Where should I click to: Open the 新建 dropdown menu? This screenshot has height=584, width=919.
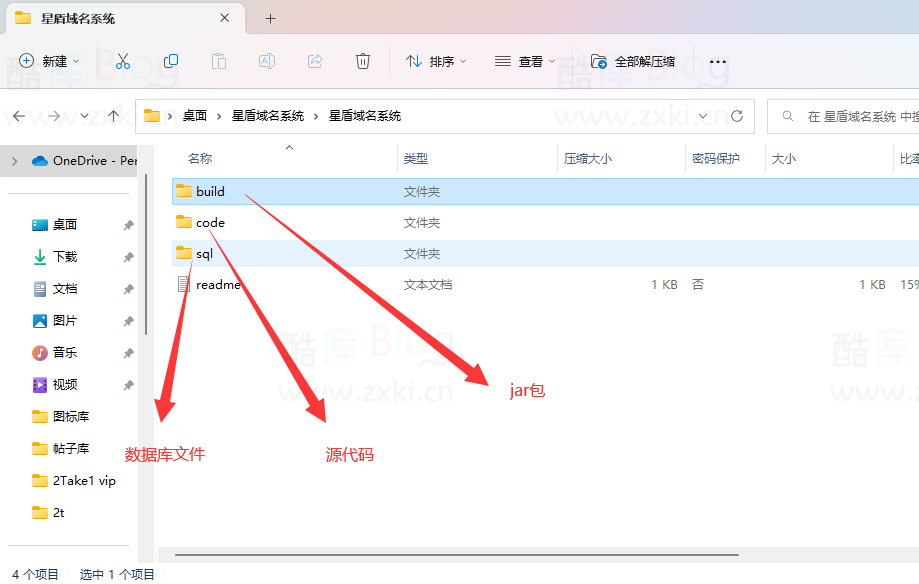click(49, 61)
